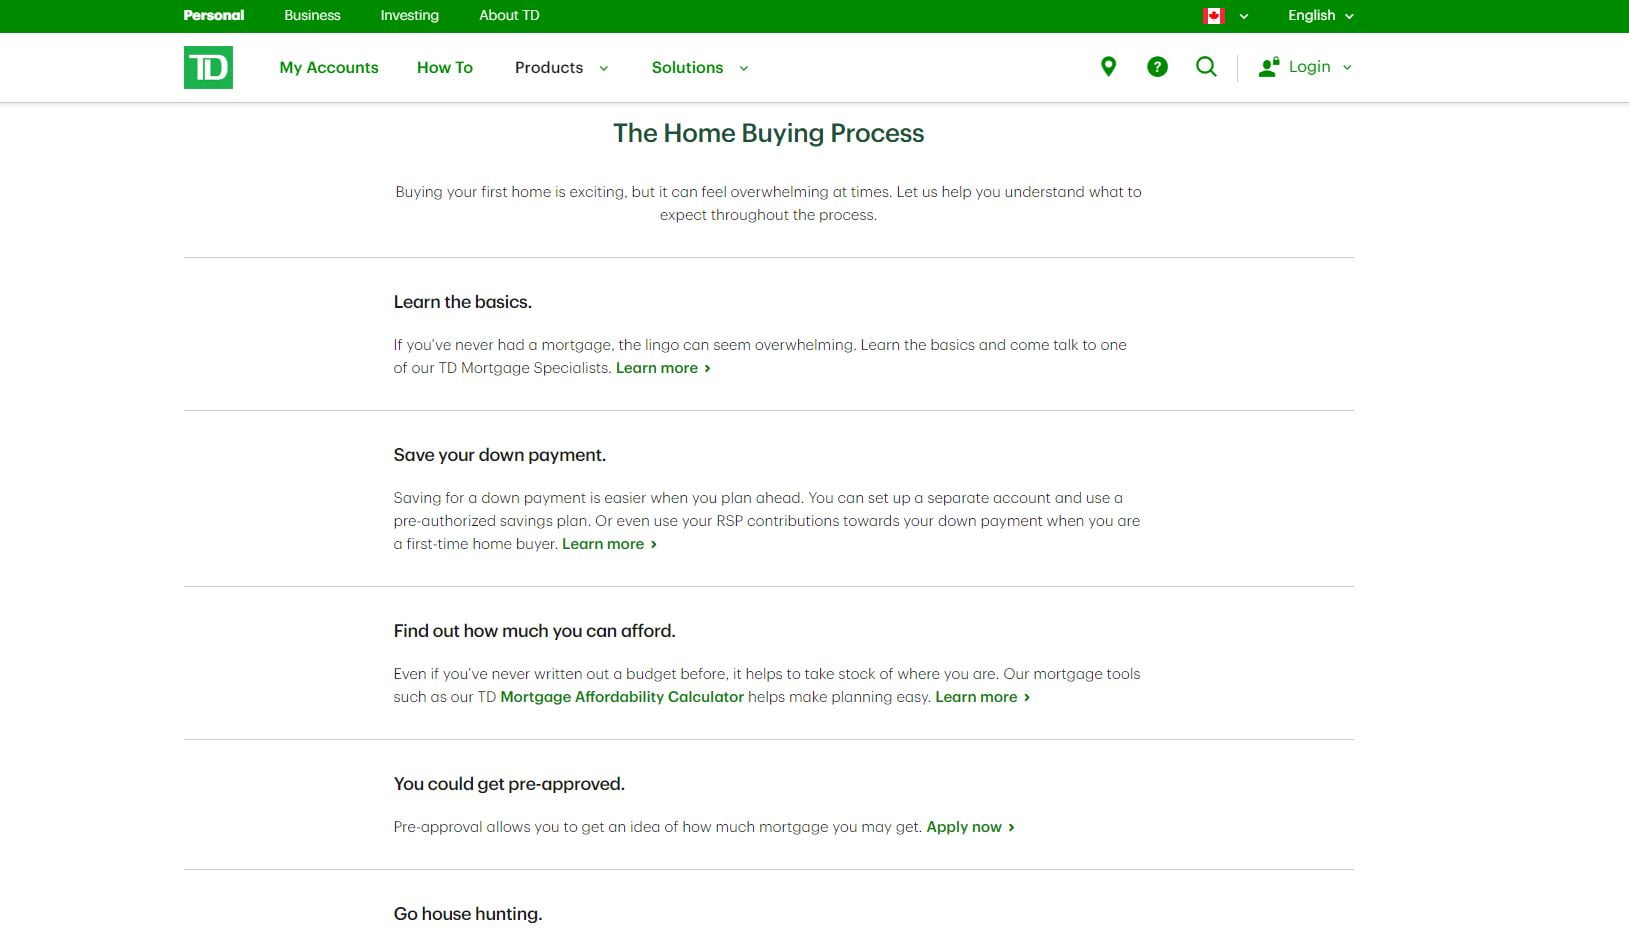Viewport: 1629px width, 941px height.
Task: Open the branch locator pin icon
Action: [x=1108, y=67]
